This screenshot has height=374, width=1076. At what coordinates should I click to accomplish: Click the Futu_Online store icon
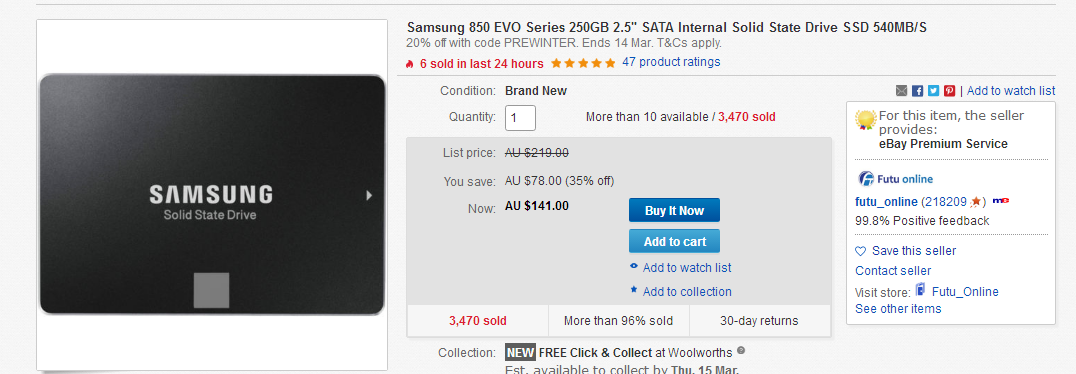(x=920, y=290)
